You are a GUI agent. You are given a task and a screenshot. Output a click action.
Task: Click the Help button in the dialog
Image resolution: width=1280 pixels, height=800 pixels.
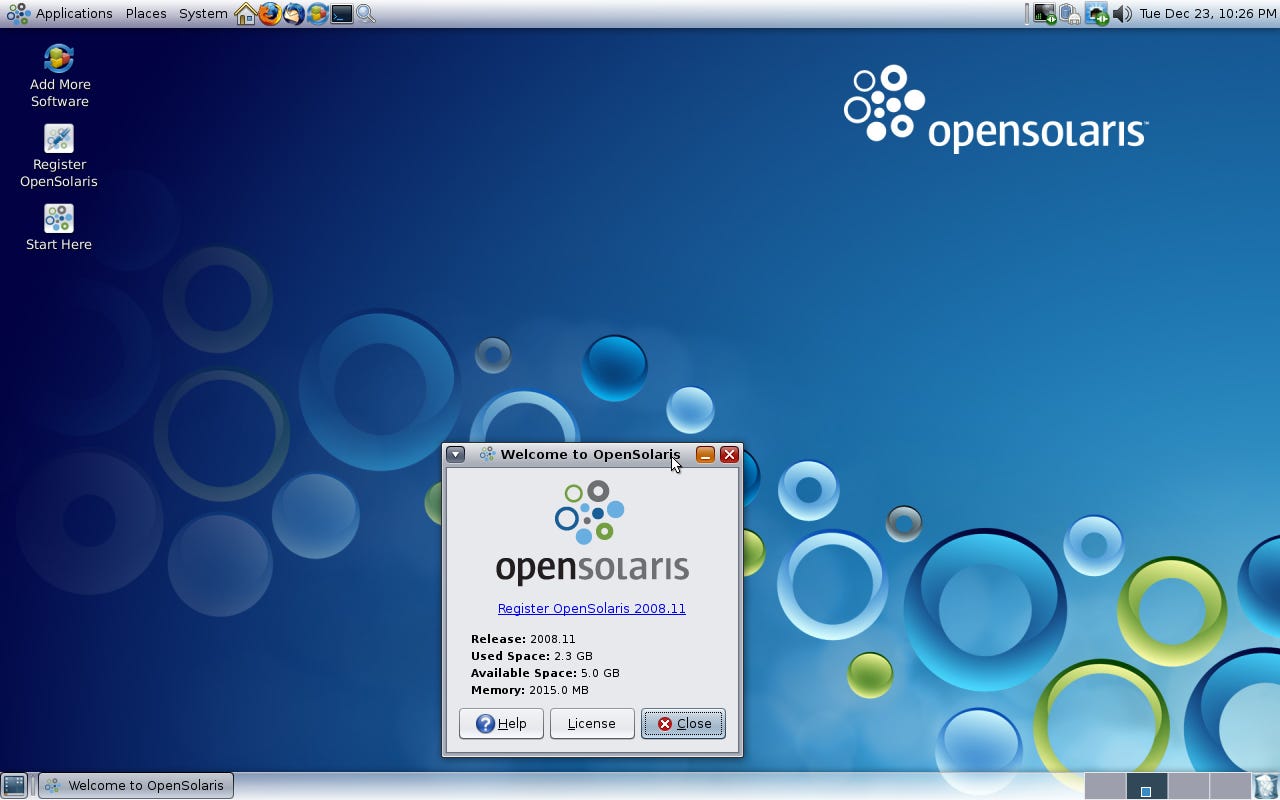click(500, 723)
